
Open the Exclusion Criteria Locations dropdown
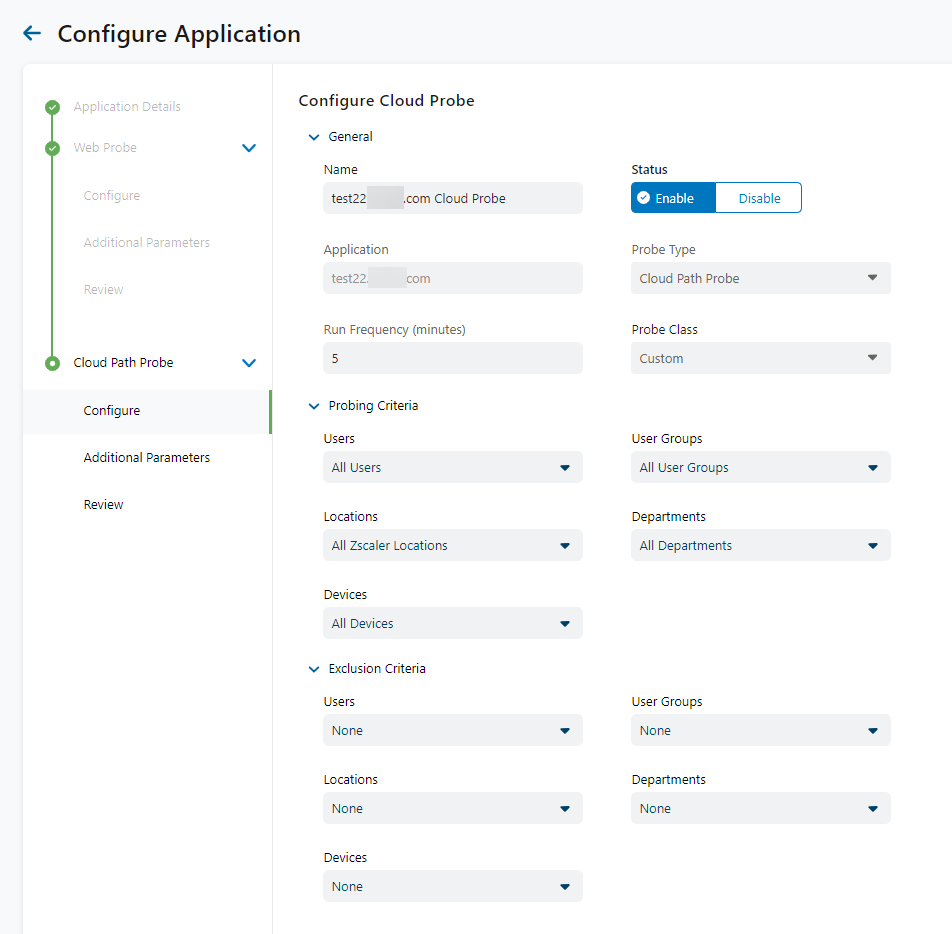[x=453, y=808]
